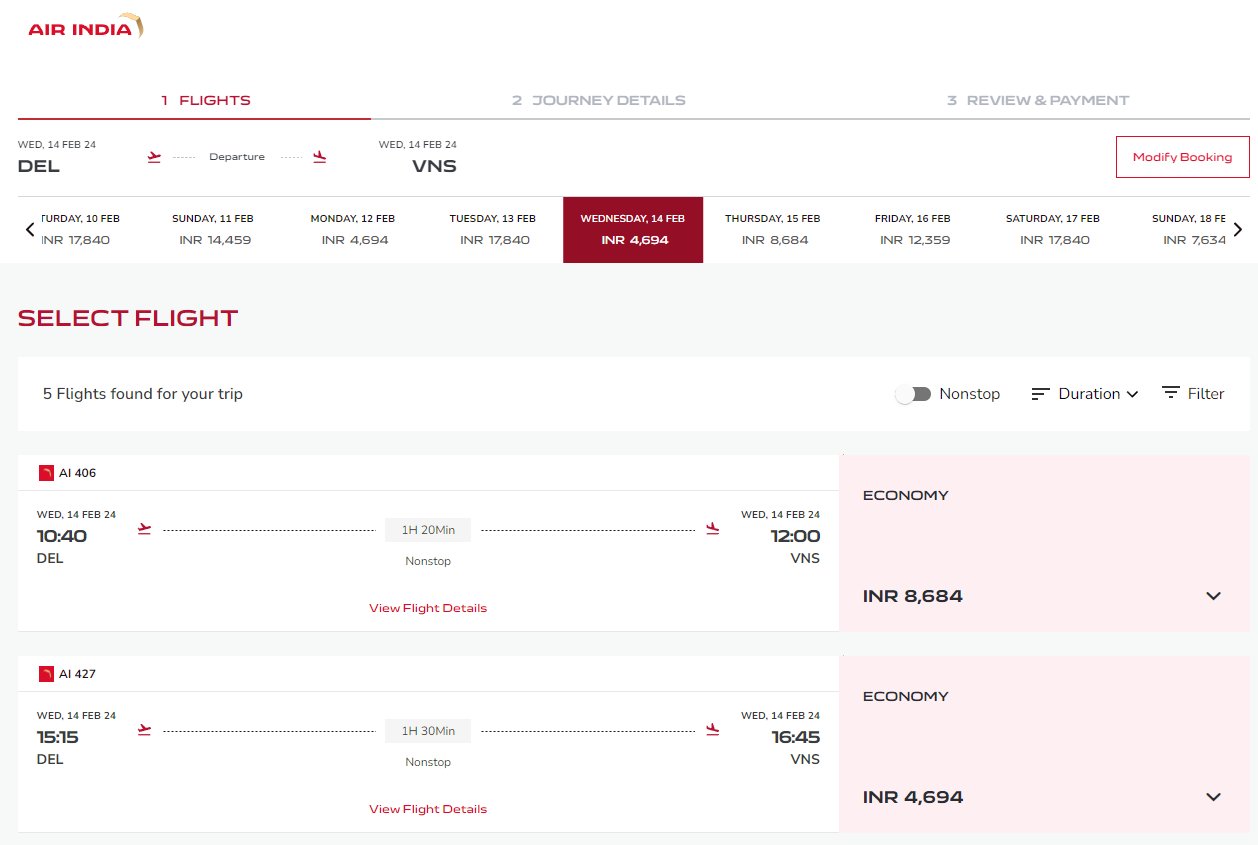Select Wednesday, 14 Feb date tab

(x=633, y=229)
